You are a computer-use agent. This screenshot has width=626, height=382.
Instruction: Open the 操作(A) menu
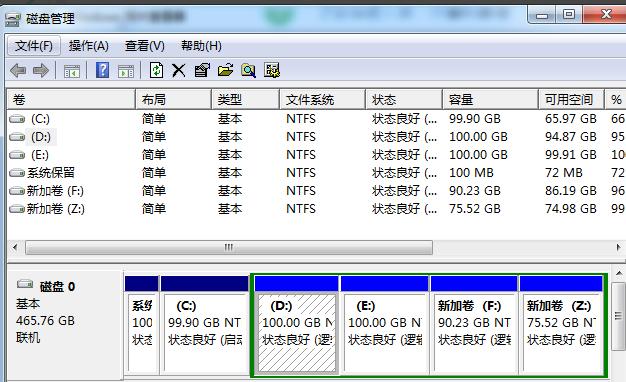[89, 46]
